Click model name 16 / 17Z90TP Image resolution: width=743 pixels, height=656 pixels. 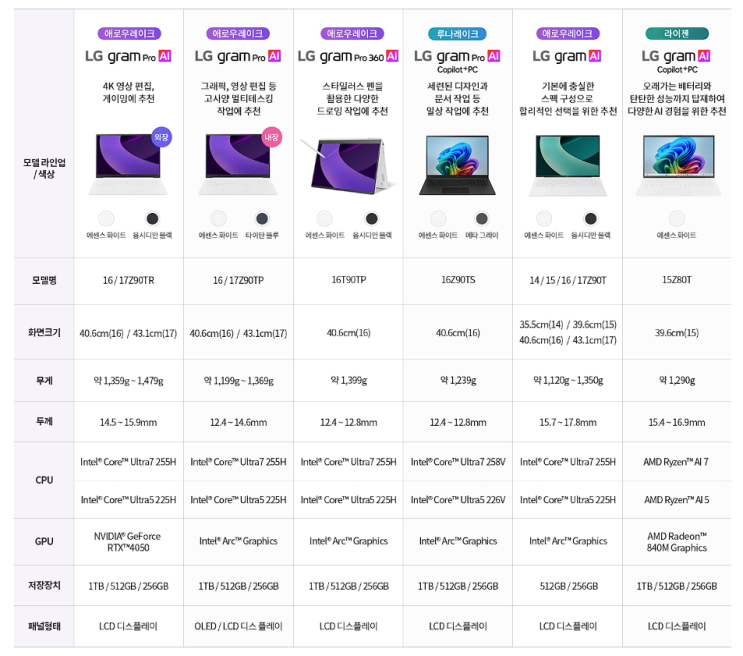point(238,281)
